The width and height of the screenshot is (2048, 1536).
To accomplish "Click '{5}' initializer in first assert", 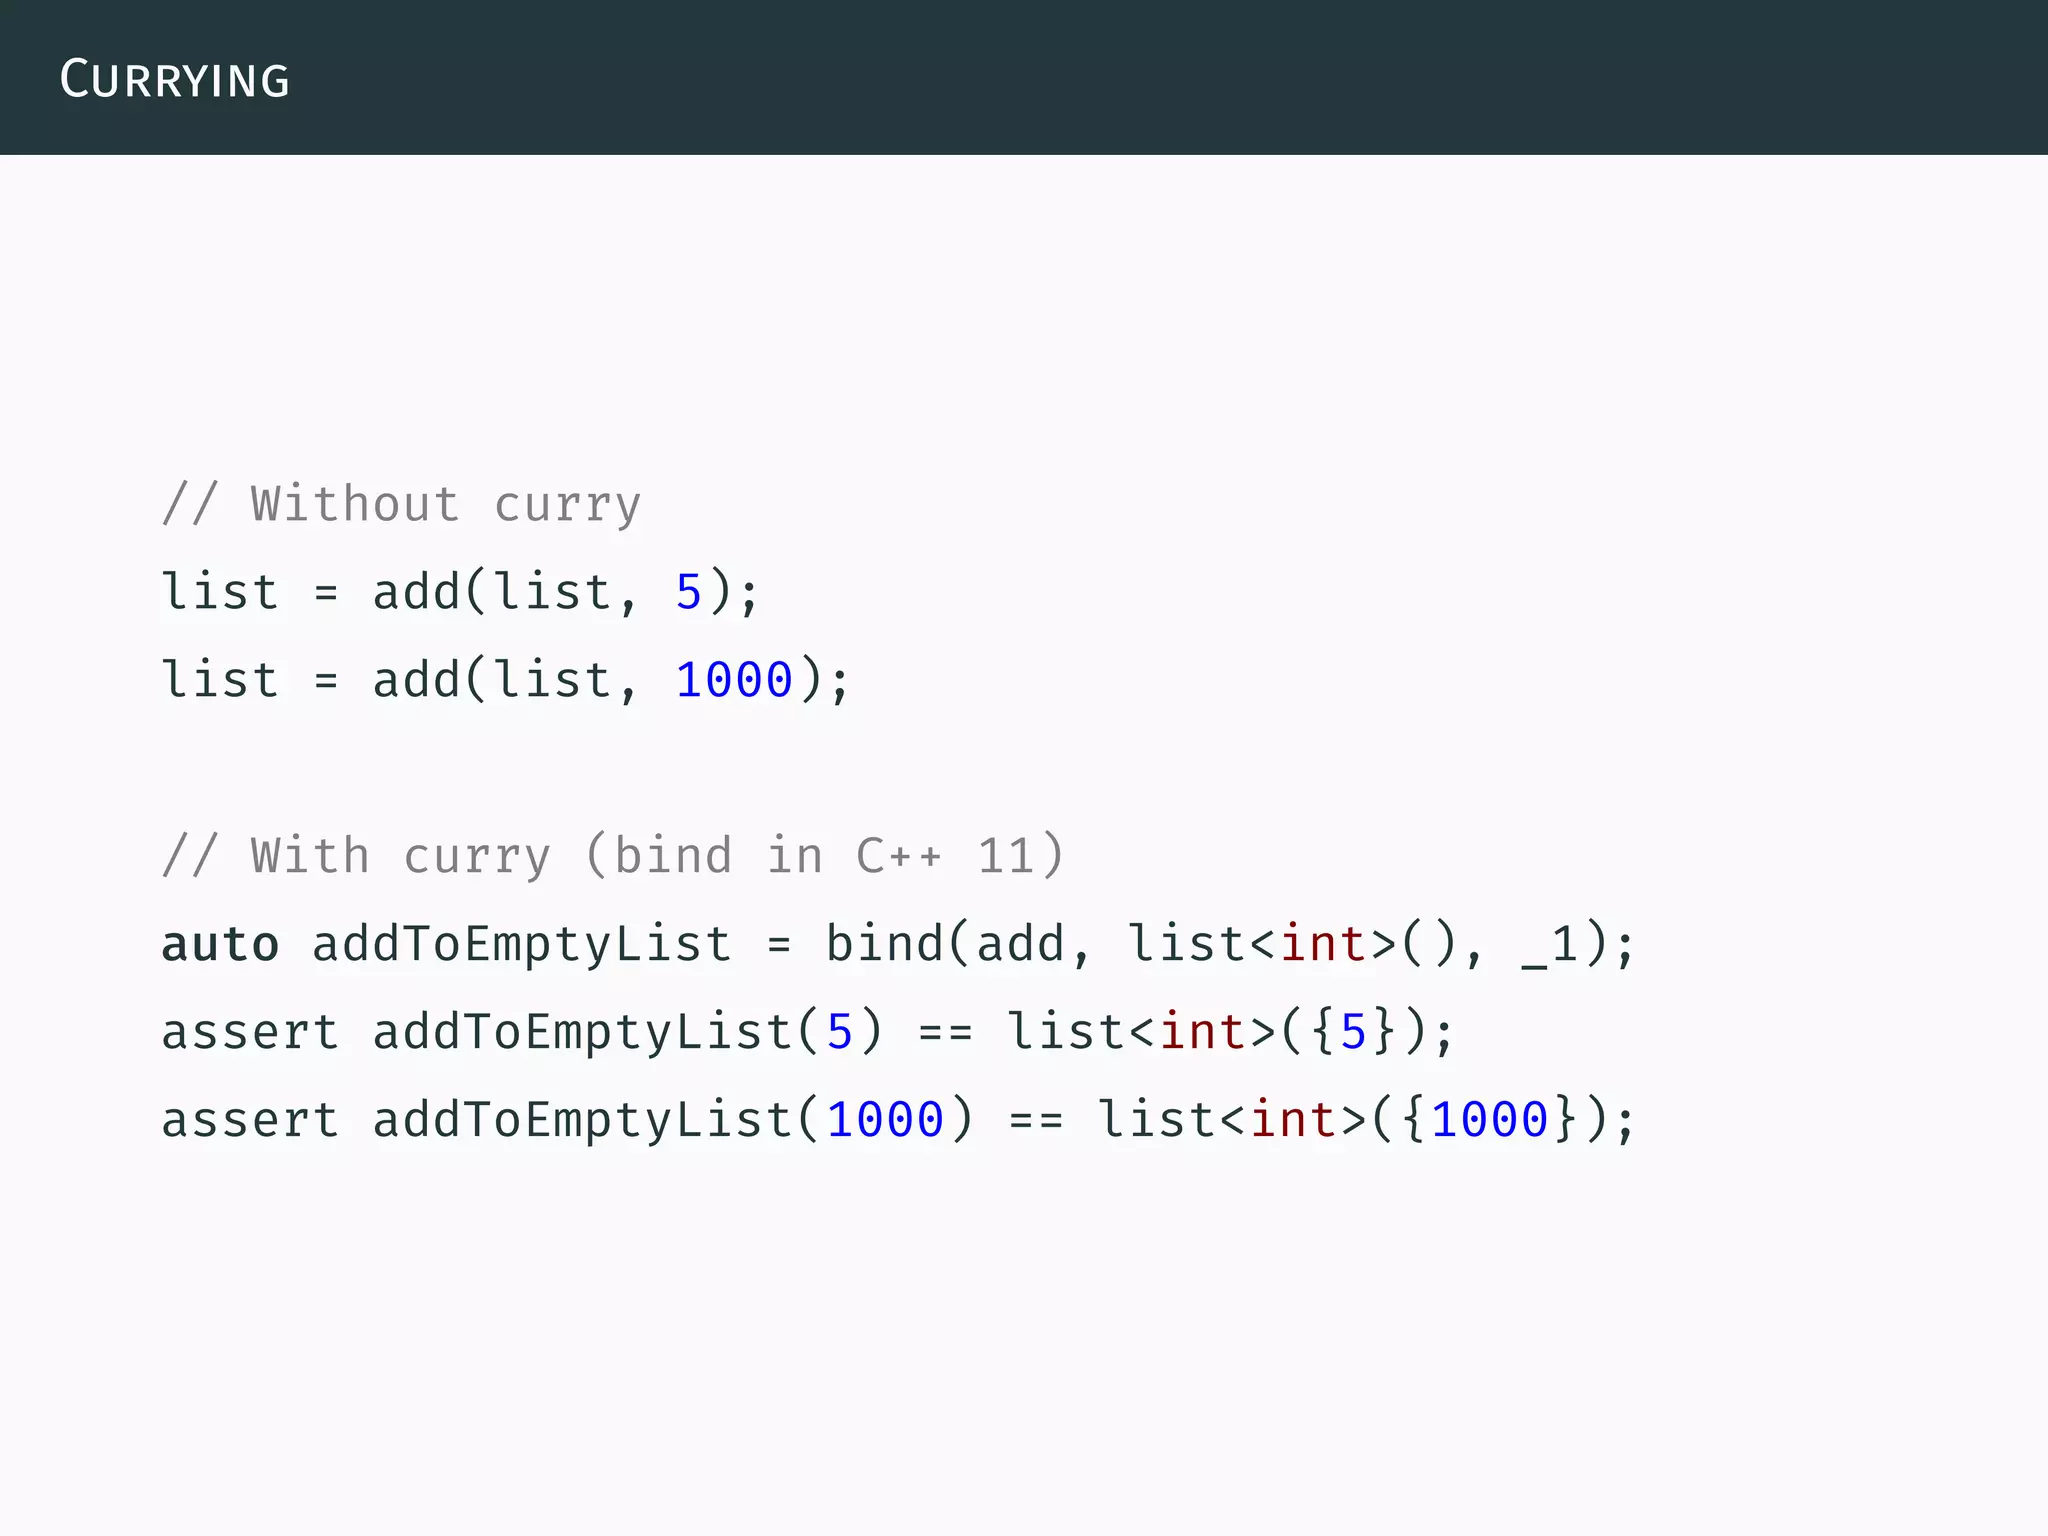I will click(x=1352, y=1032).
